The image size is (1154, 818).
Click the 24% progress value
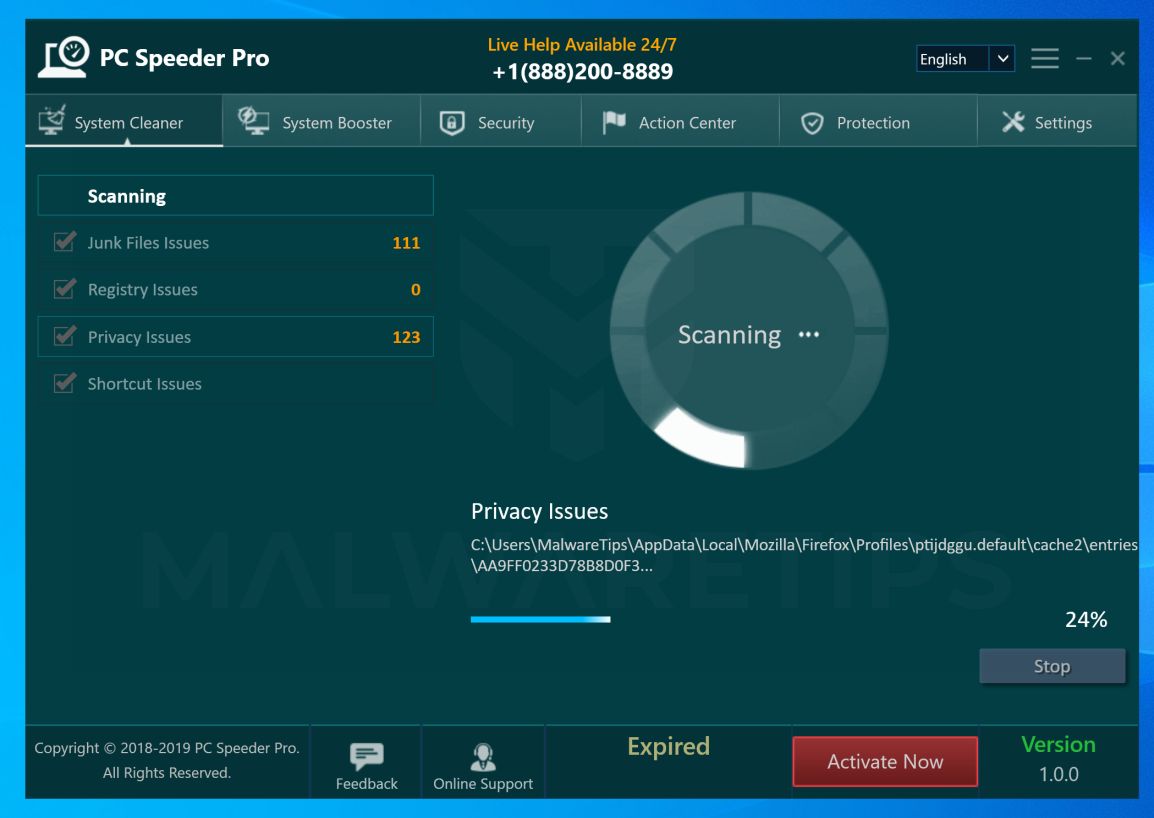[x=1086, y=620]
